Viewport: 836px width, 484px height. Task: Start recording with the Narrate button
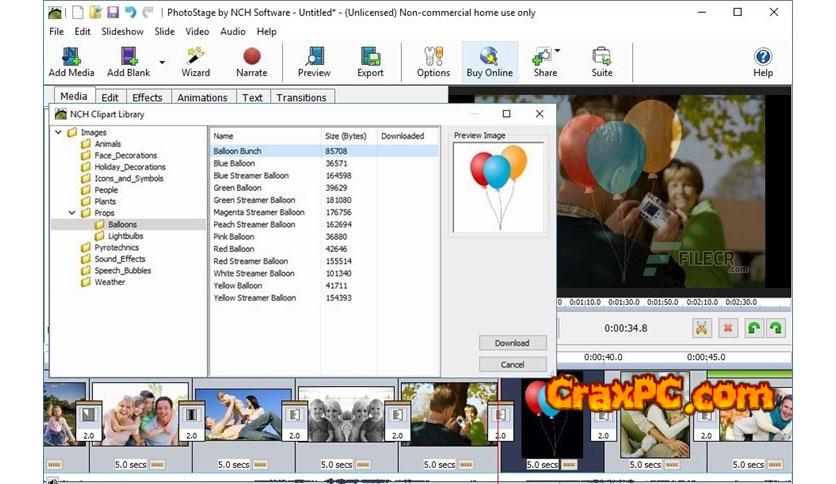coord(252,58)
